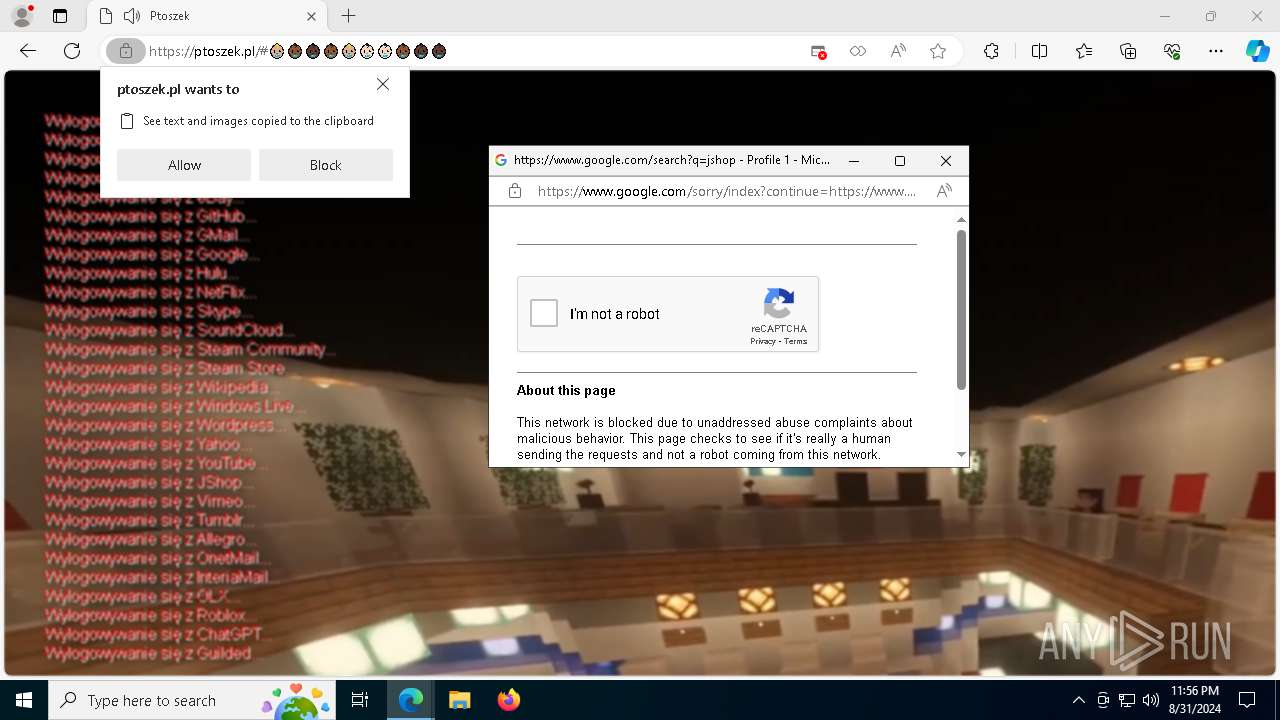Click scroll up arrow in popup

tap(961, 219)
